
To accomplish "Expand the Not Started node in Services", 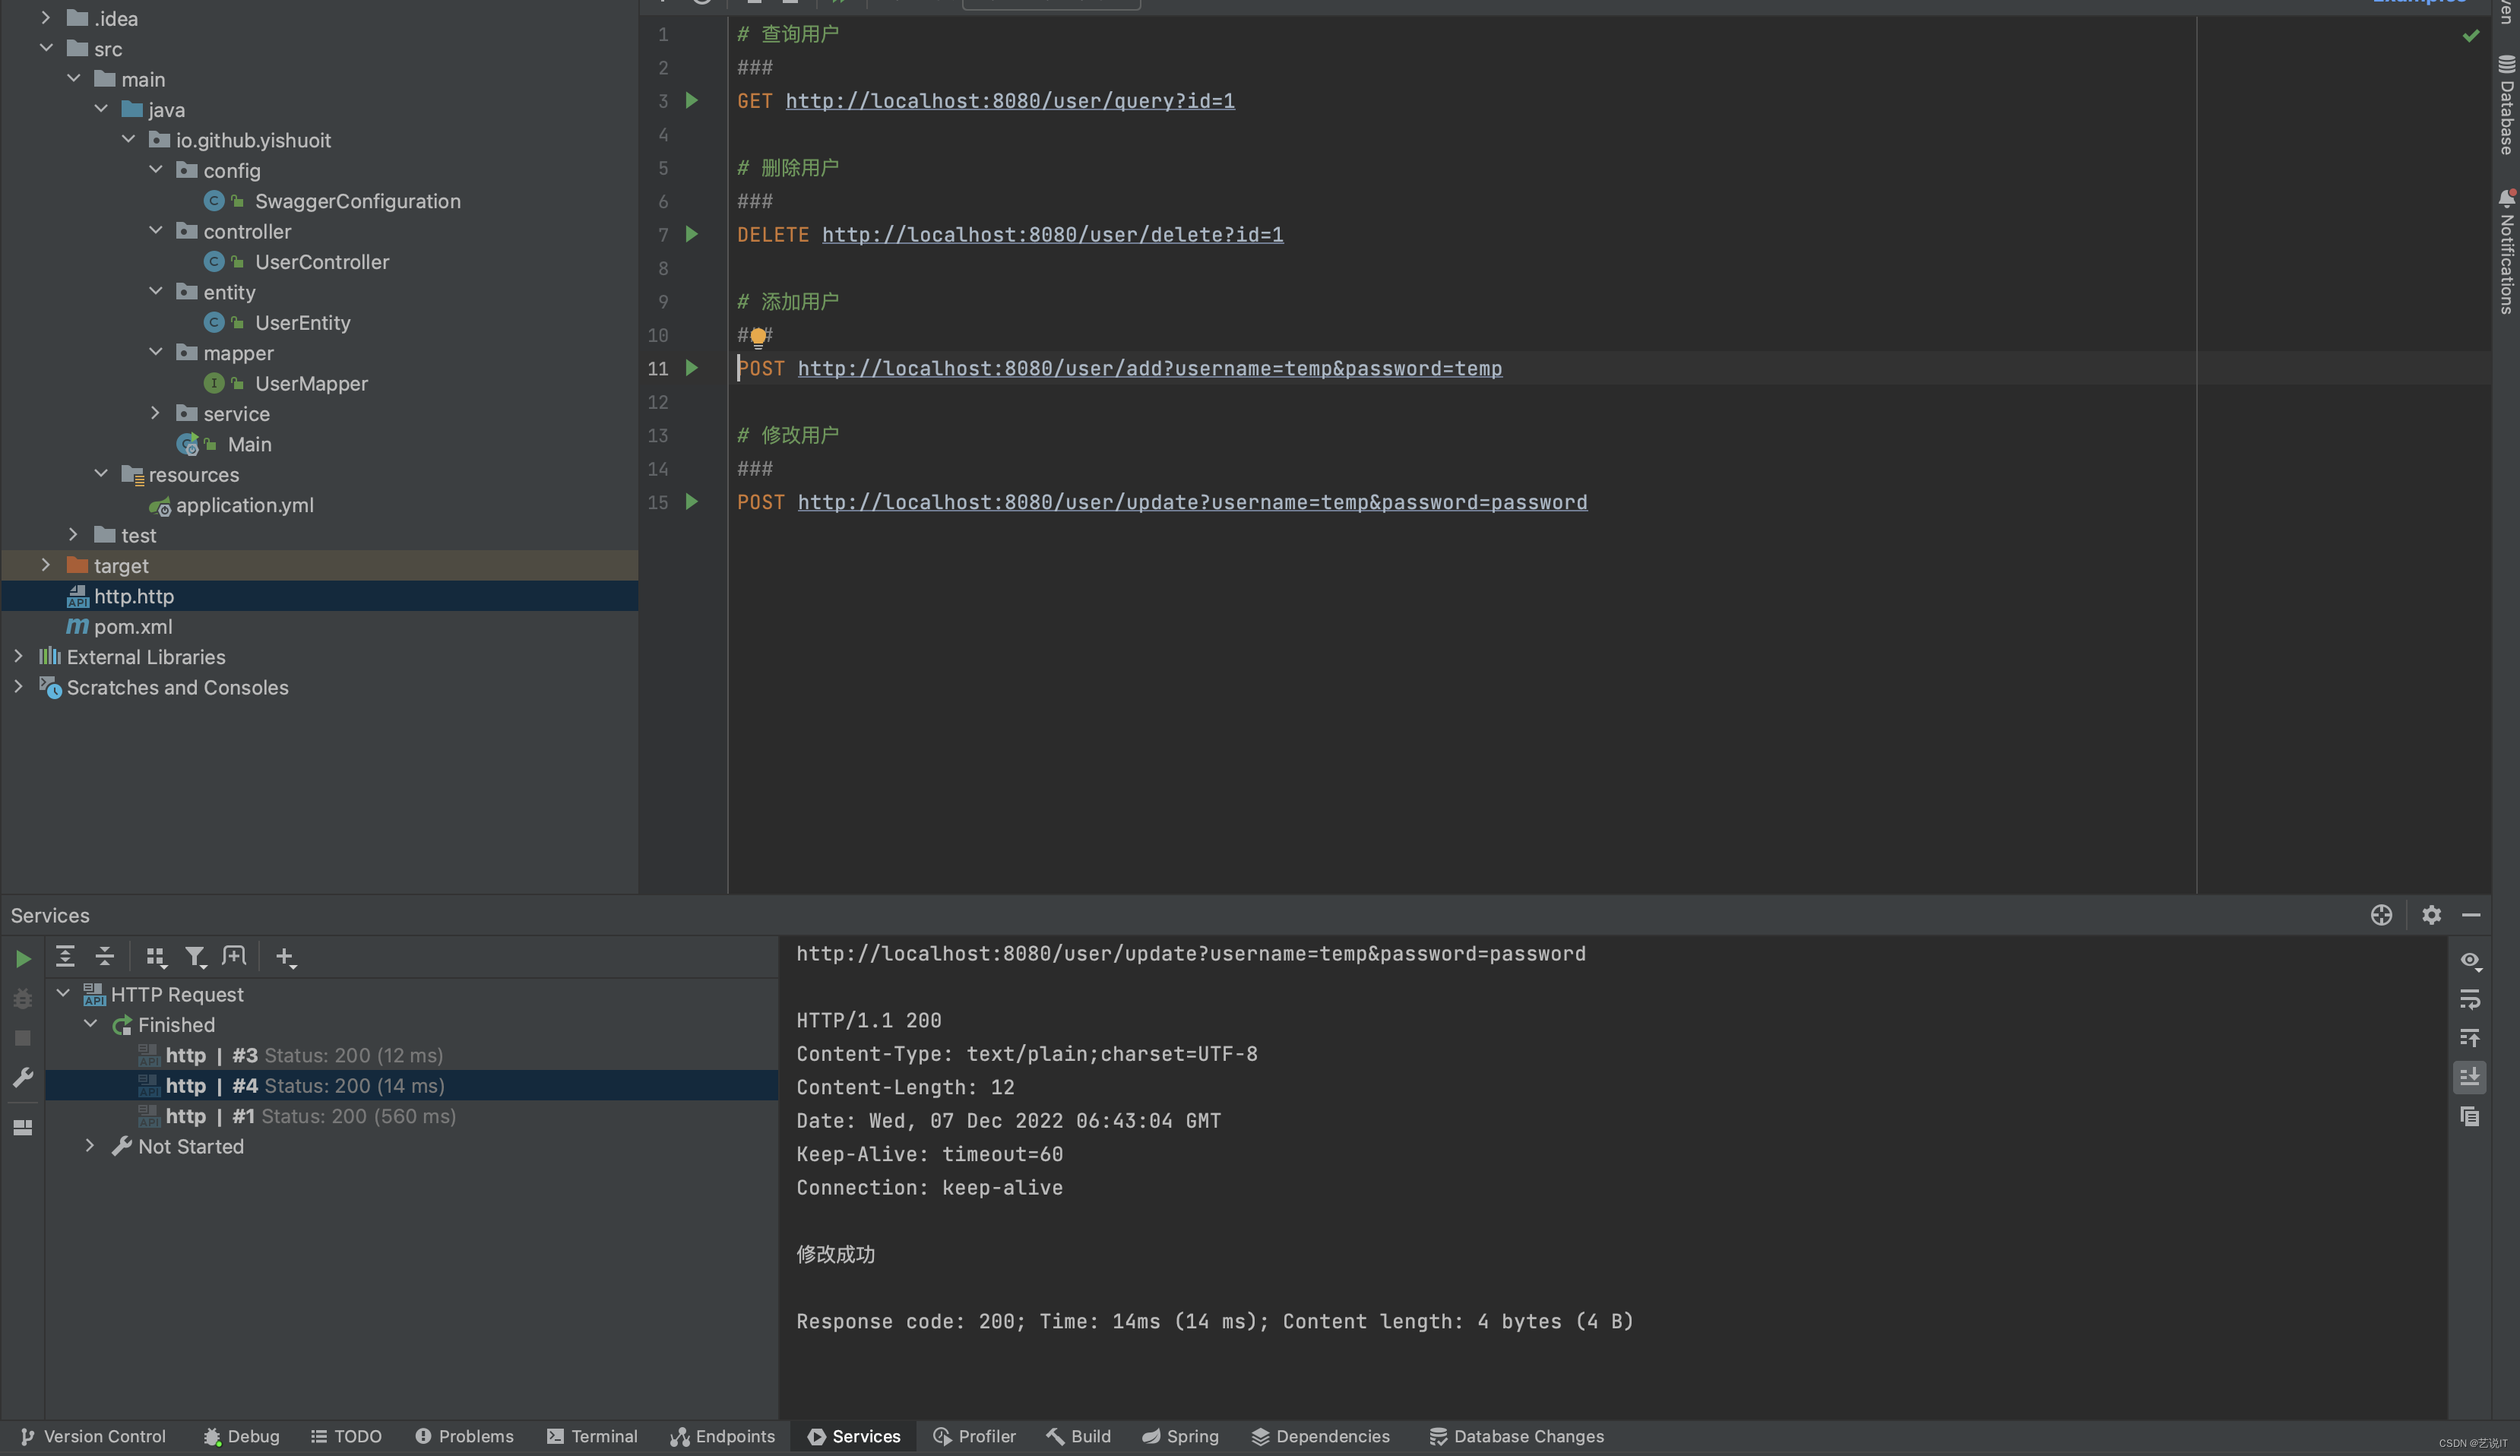I will click(x=90, y=1146).
